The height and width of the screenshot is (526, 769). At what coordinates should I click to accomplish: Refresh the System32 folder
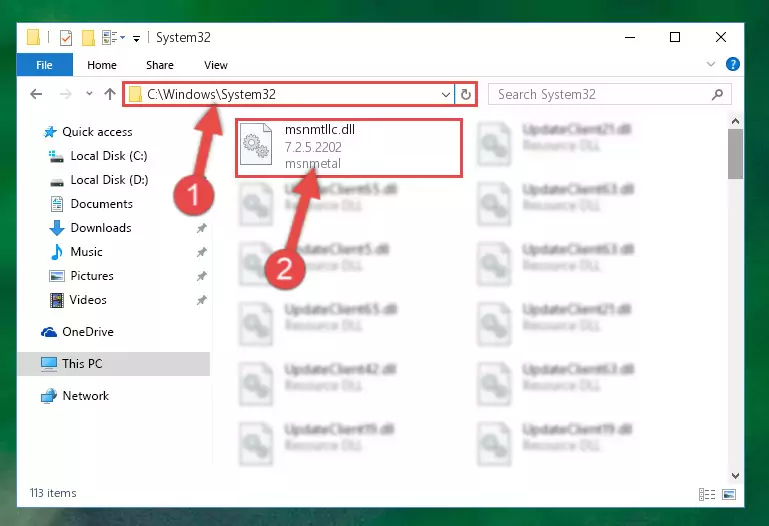tap(466, 94)
